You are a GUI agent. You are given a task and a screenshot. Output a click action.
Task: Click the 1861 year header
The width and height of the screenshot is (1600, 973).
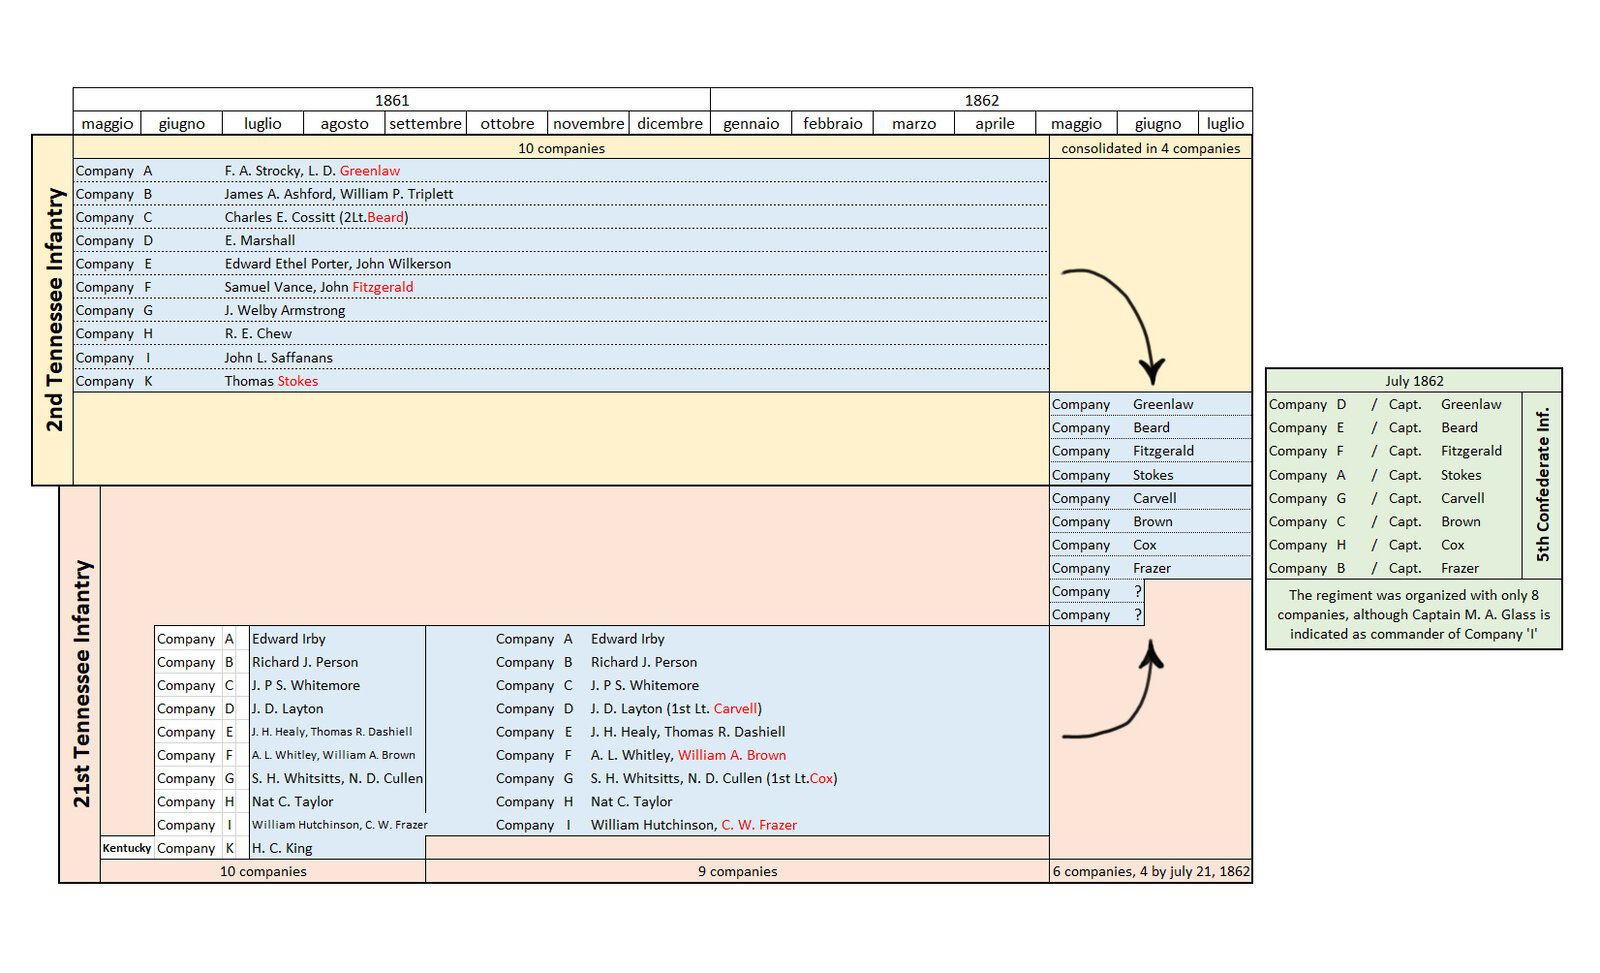392,100
